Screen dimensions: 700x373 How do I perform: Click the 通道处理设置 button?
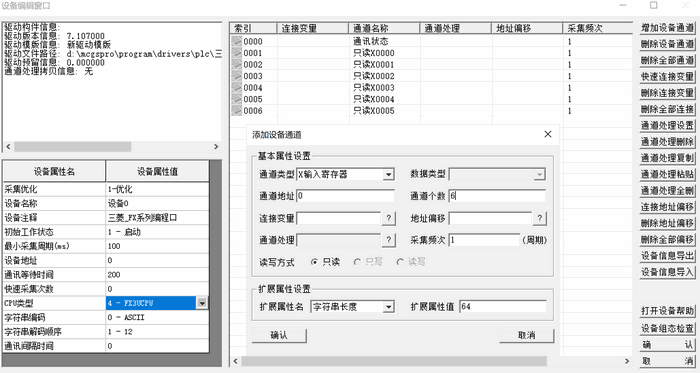[667, 125]
